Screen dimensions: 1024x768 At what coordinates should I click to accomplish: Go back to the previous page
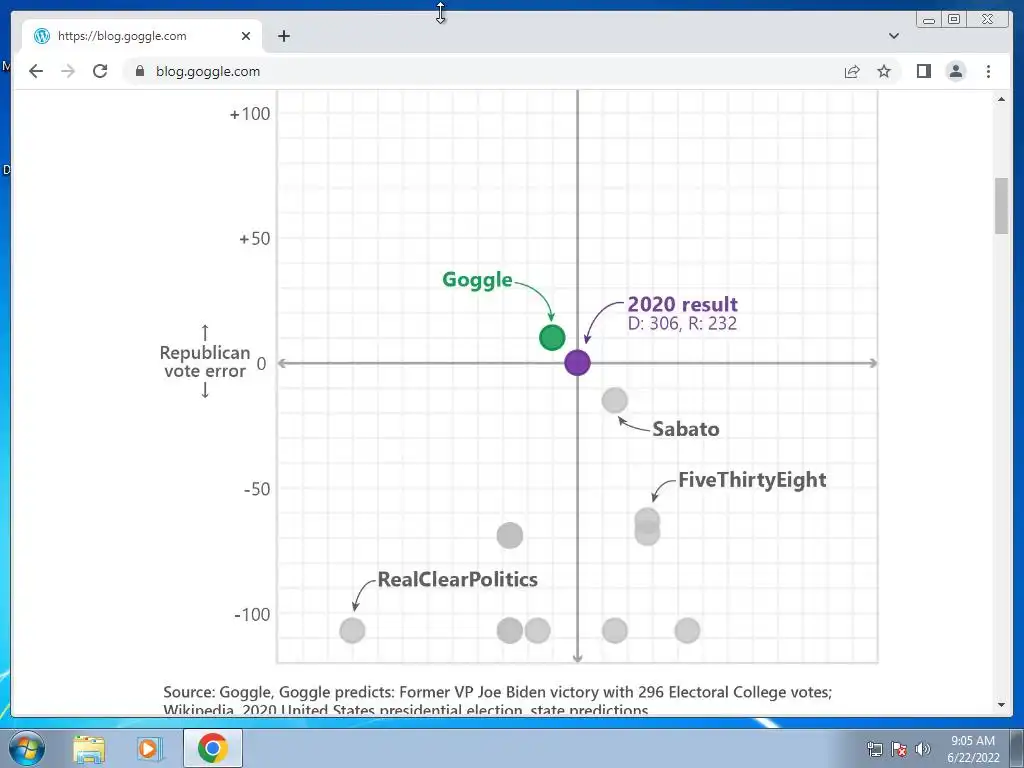36,71
